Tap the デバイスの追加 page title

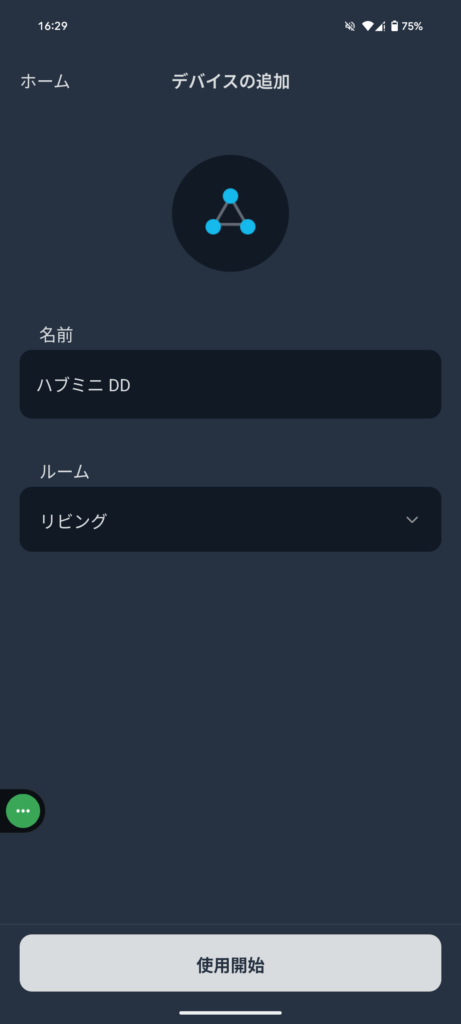(x=230, y=82)
